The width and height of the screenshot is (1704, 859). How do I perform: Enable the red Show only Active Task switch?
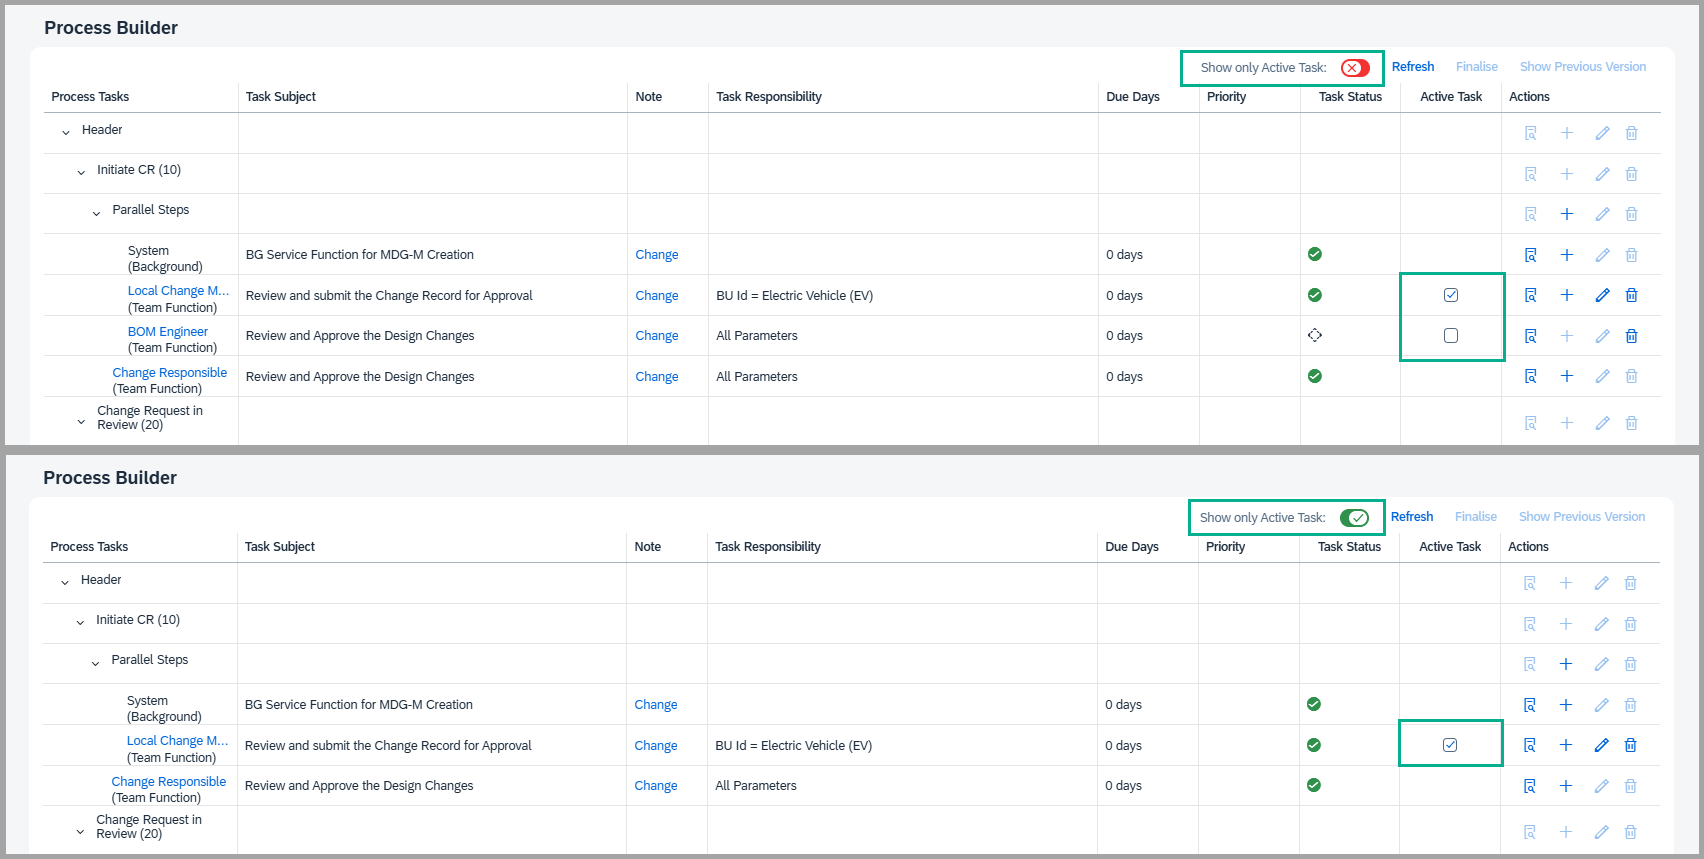coord(1355,68)
